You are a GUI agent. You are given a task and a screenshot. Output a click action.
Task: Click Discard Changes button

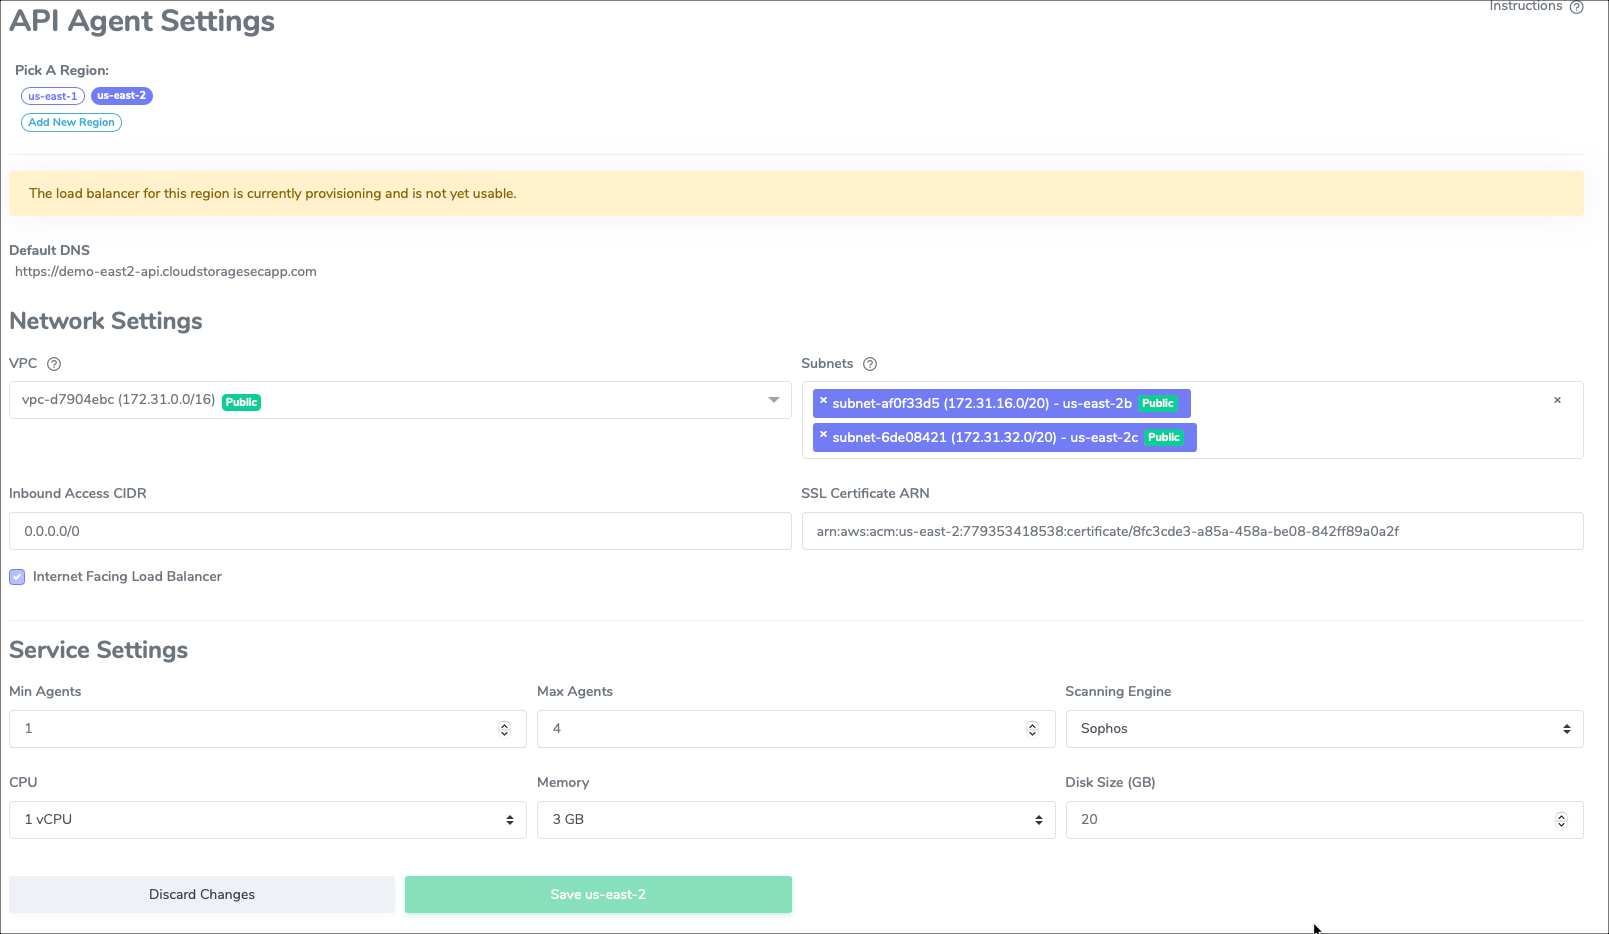[x=202, y=894]
